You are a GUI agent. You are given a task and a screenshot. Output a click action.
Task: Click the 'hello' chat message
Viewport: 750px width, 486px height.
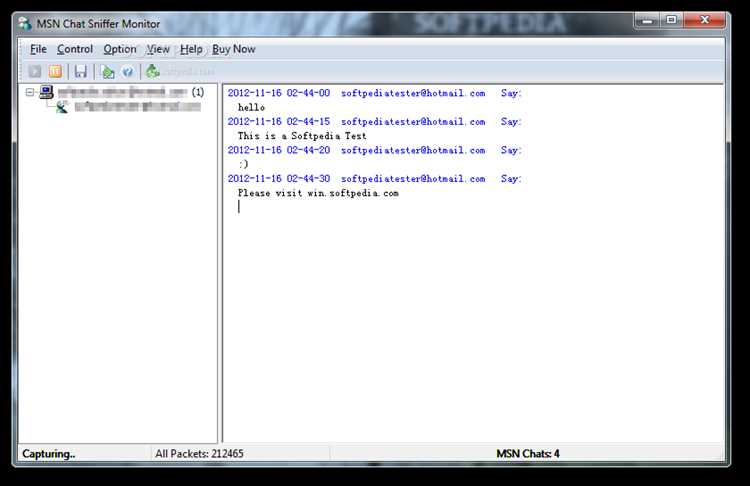tap(251, 108)
